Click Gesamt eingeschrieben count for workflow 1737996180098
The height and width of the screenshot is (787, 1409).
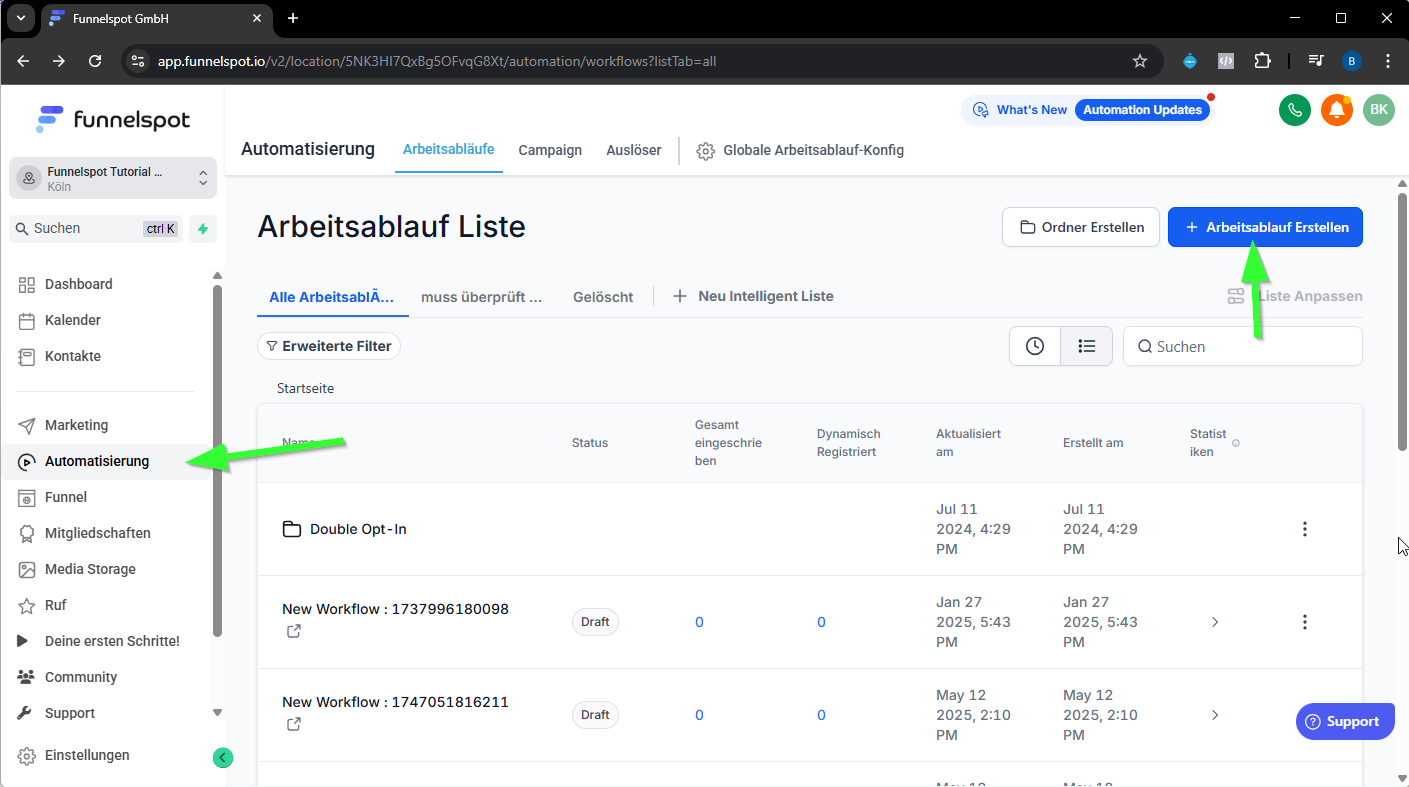click(x=699, y=622)
